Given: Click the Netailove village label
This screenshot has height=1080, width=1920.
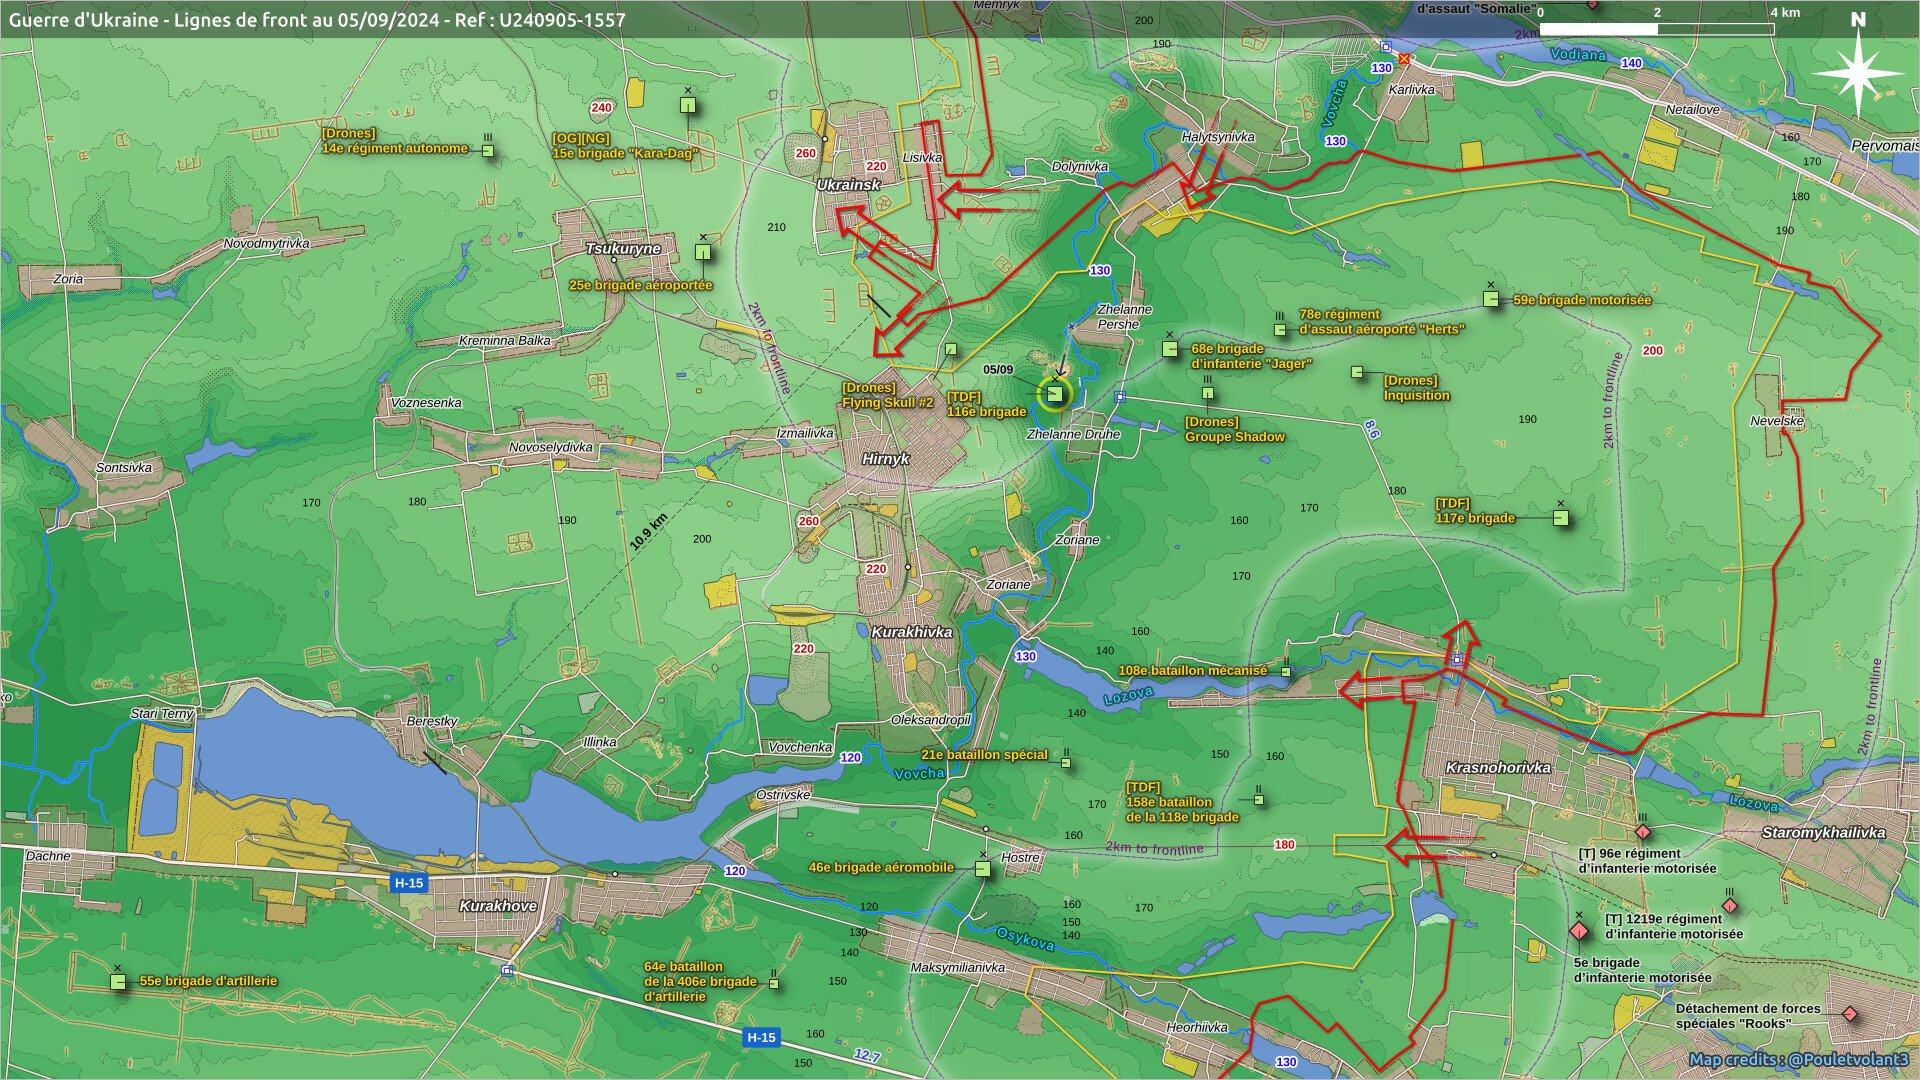Looking at the screenshot, I should (x=1693, y=110).
